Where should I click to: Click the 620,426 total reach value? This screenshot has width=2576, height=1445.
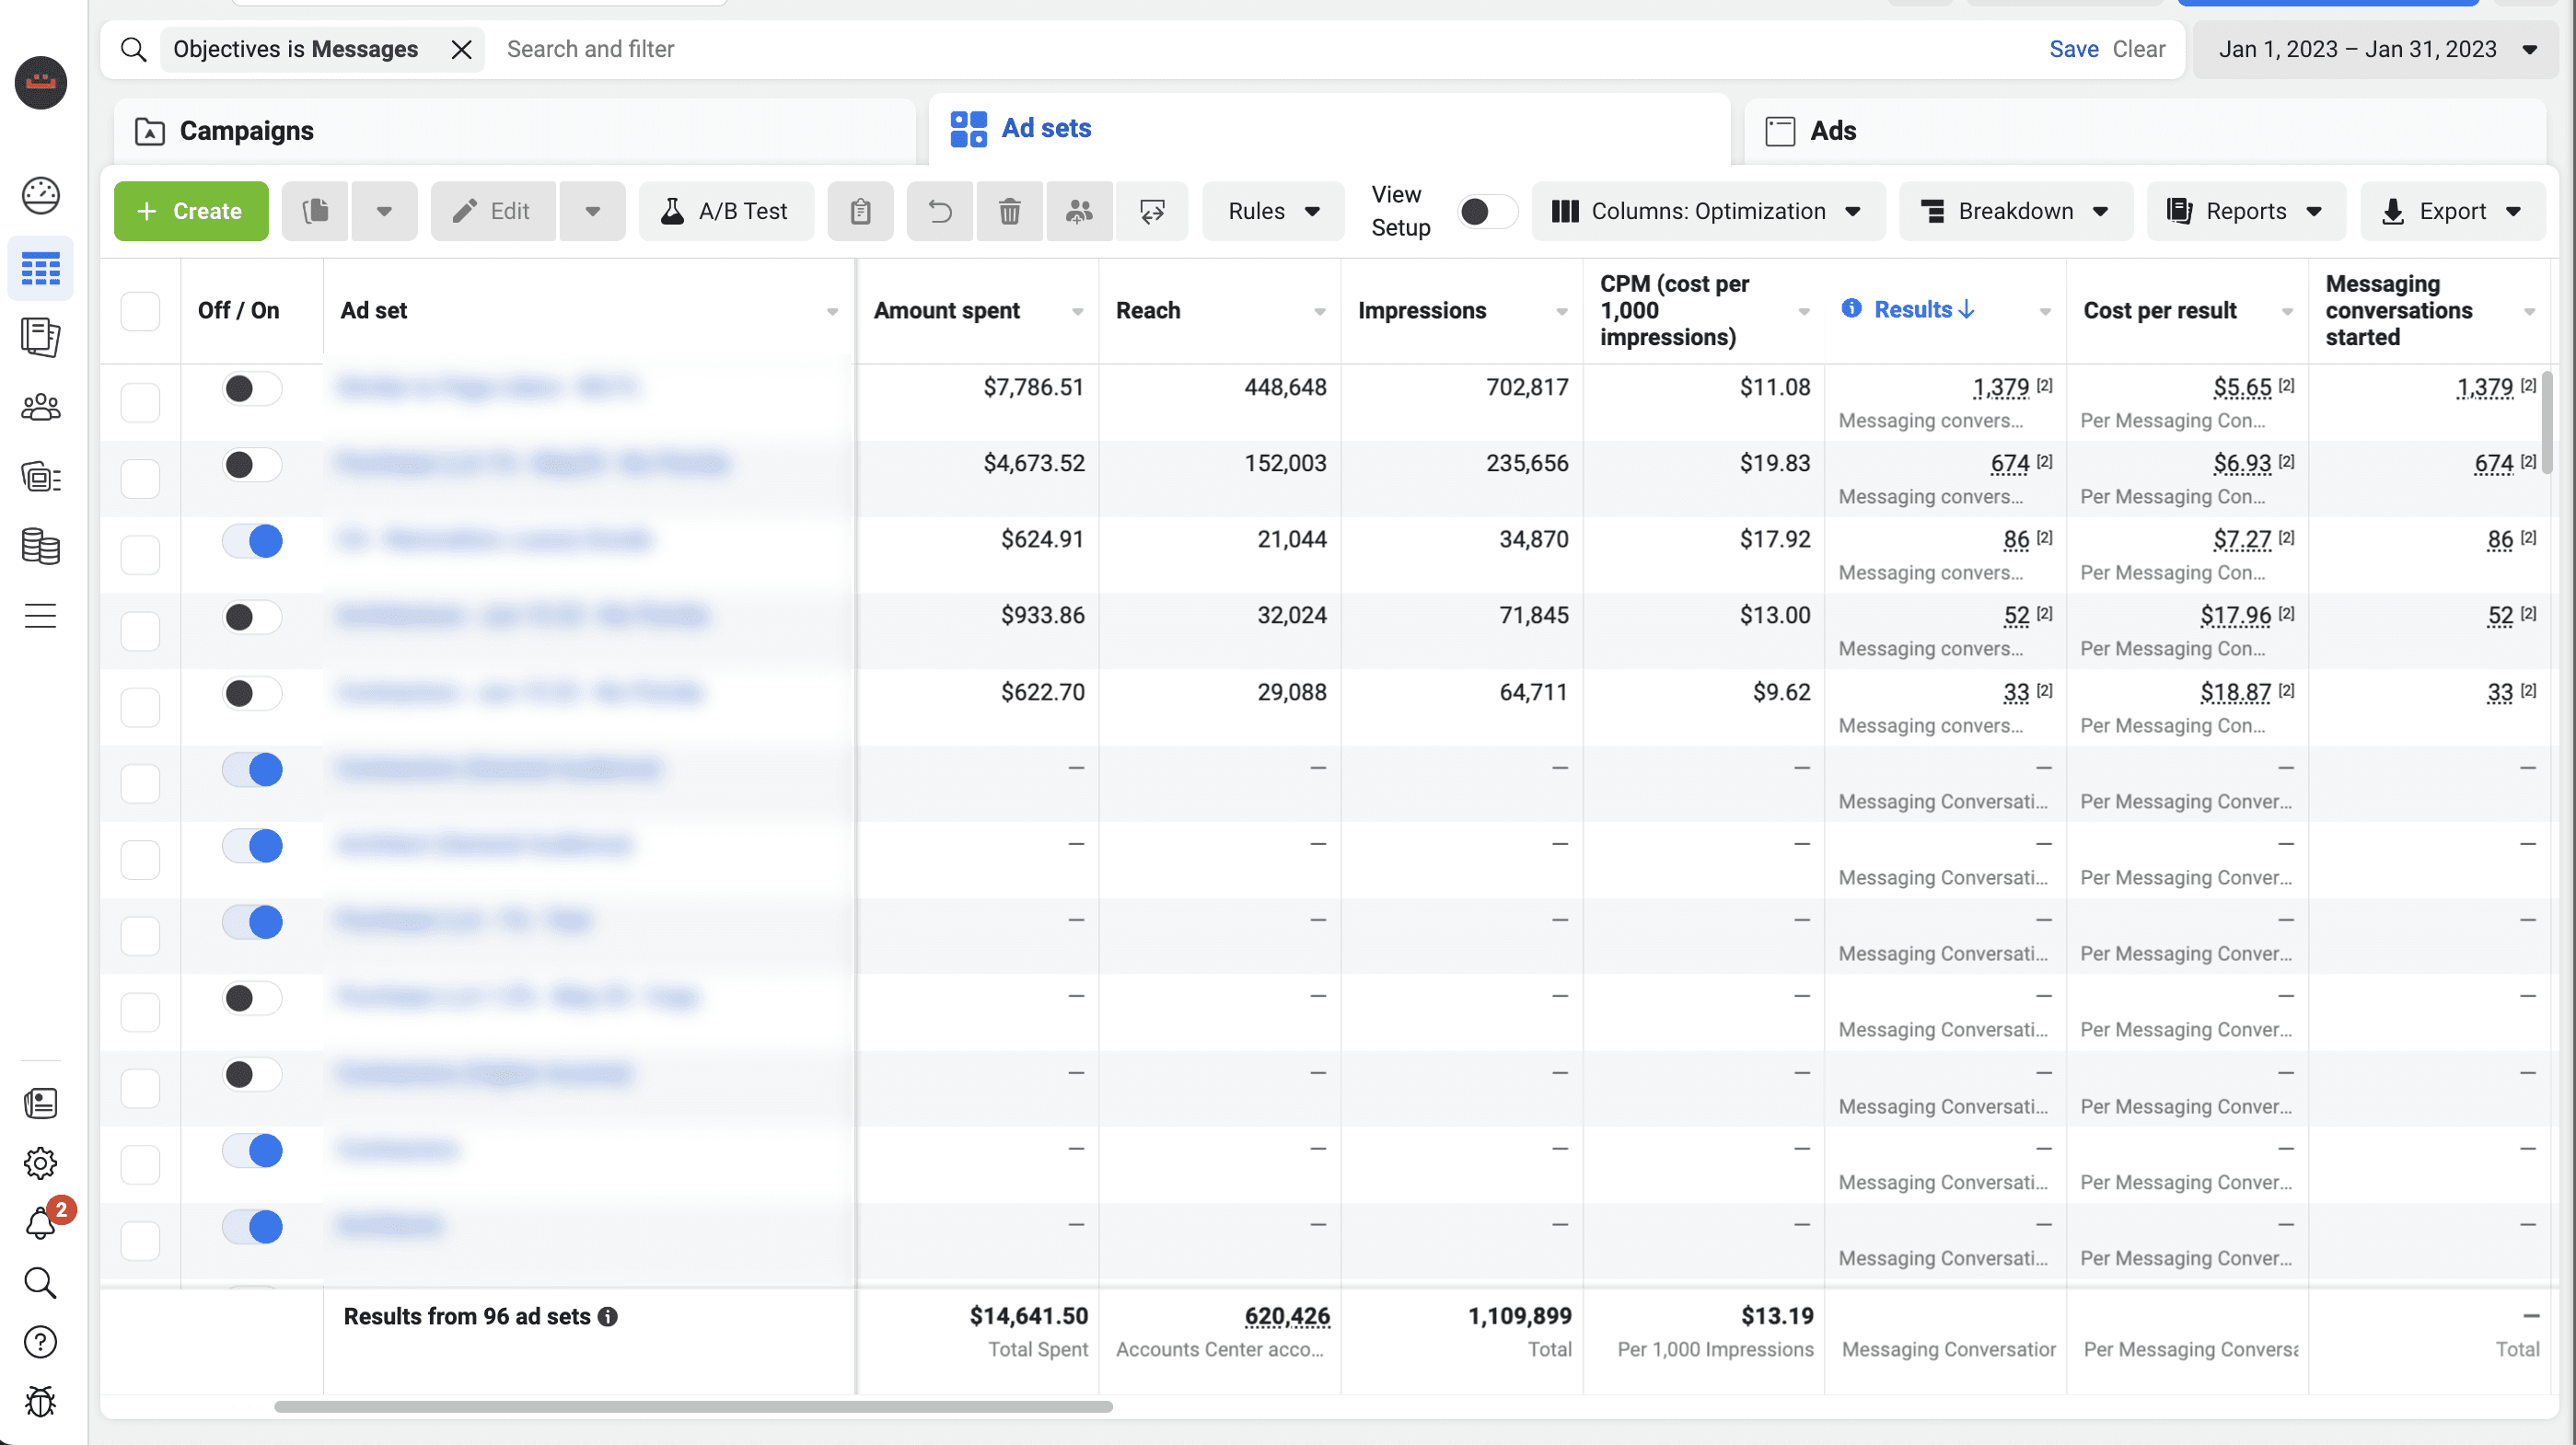(x=1287, y=1316)
